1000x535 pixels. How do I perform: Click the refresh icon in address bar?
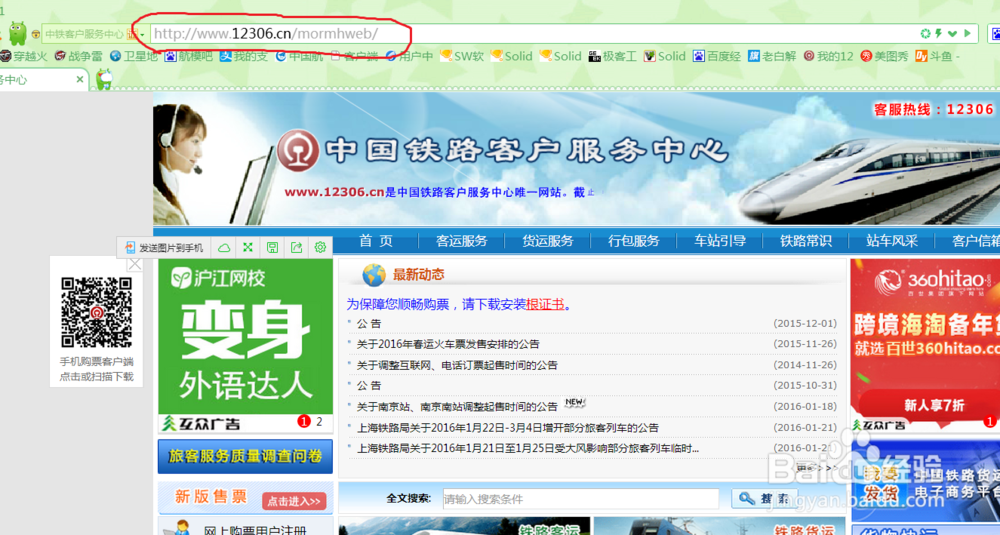pyautogui.click(x=925, y=33)
